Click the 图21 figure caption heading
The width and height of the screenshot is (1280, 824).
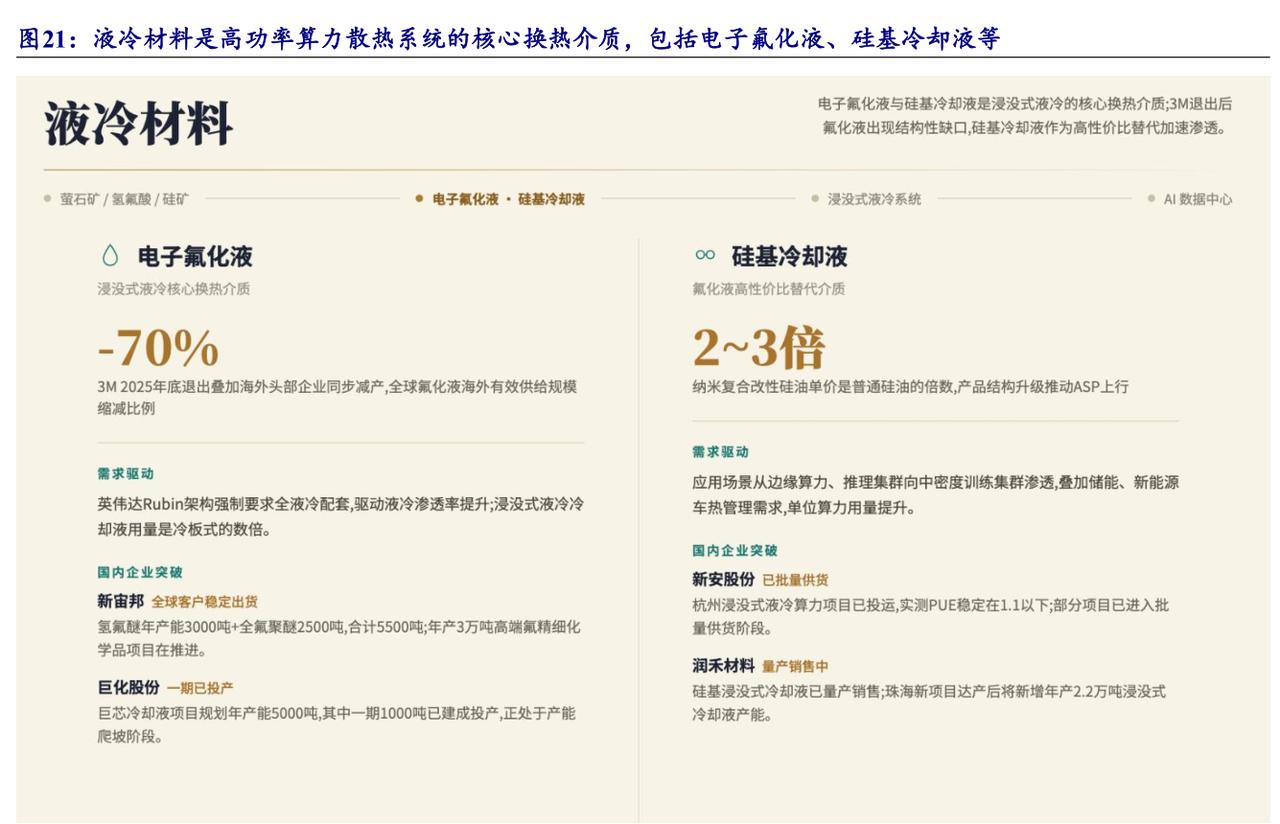[x=510, y=39]
